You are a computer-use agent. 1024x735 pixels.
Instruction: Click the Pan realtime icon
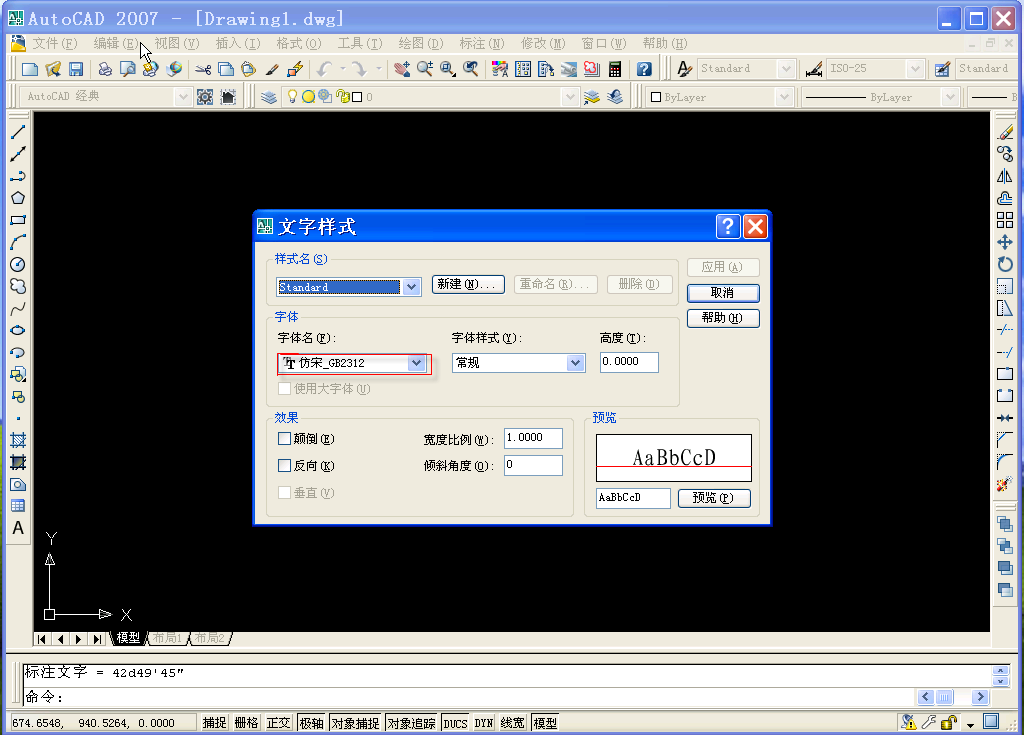coord(402,69)
